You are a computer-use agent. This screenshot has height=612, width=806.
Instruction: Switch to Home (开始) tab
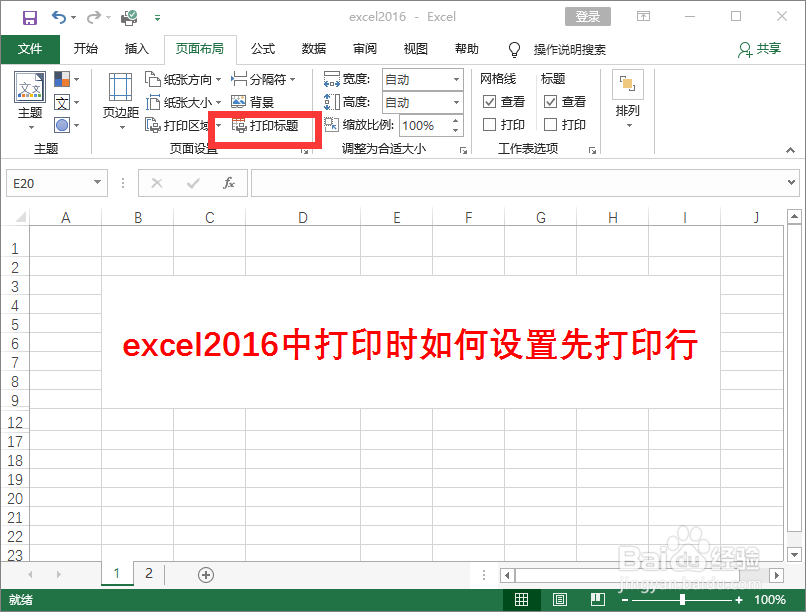click(x=85, y=49)
